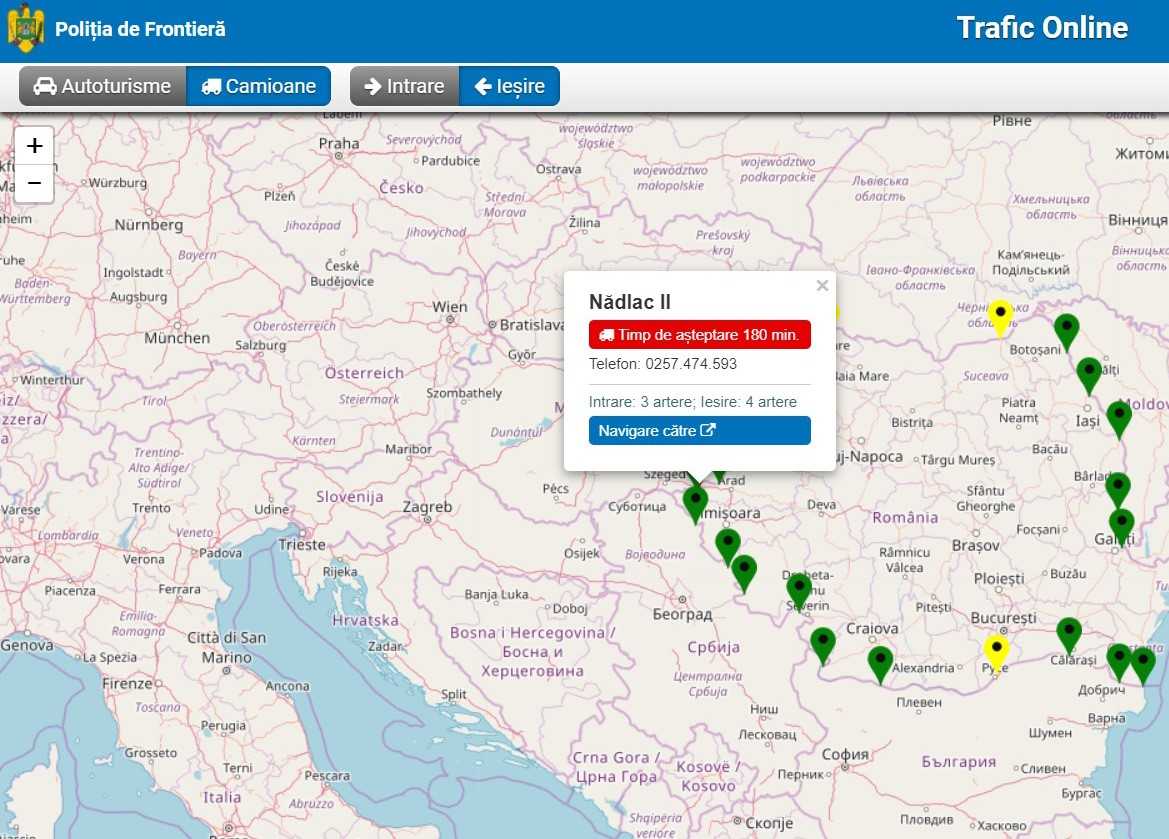Open Navigare către navigation link
Image resolution: width=1169 pixels, height=839 pixels.
pyautogui.click(x=699, y=431)
